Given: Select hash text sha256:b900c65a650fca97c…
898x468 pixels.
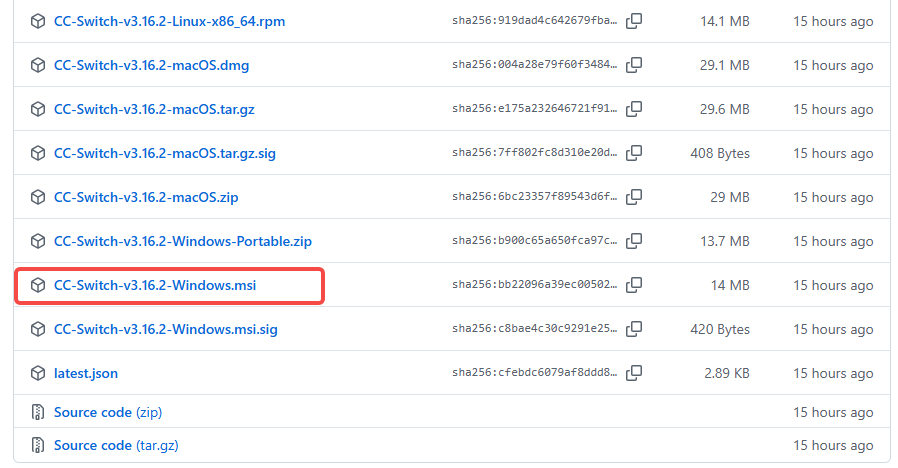Looking at the screenshot, I should click(x=534, y=241).
